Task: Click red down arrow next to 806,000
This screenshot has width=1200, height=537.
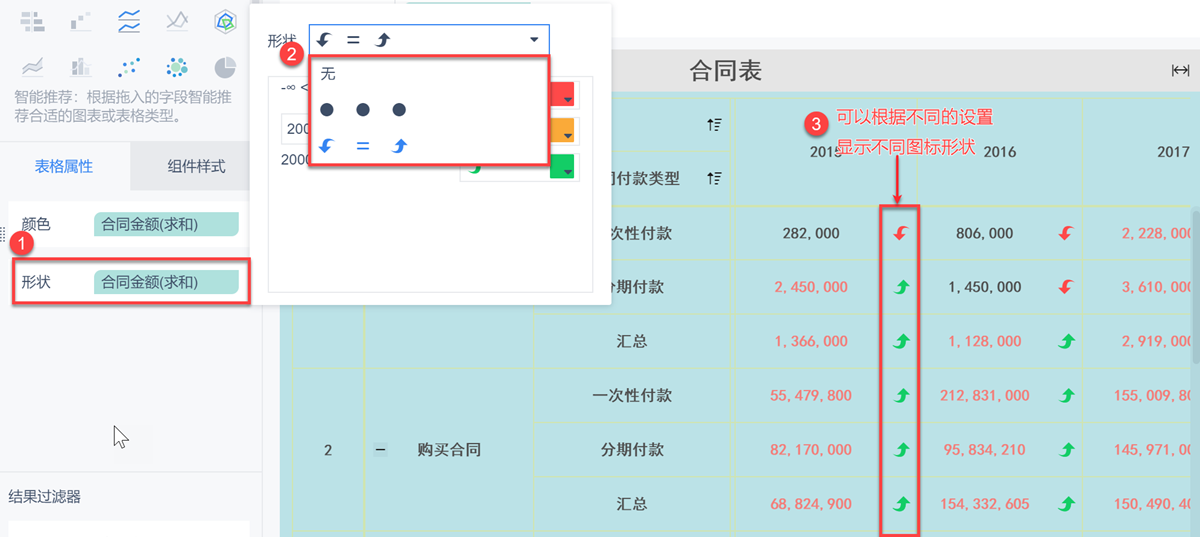Action: 1066,233
